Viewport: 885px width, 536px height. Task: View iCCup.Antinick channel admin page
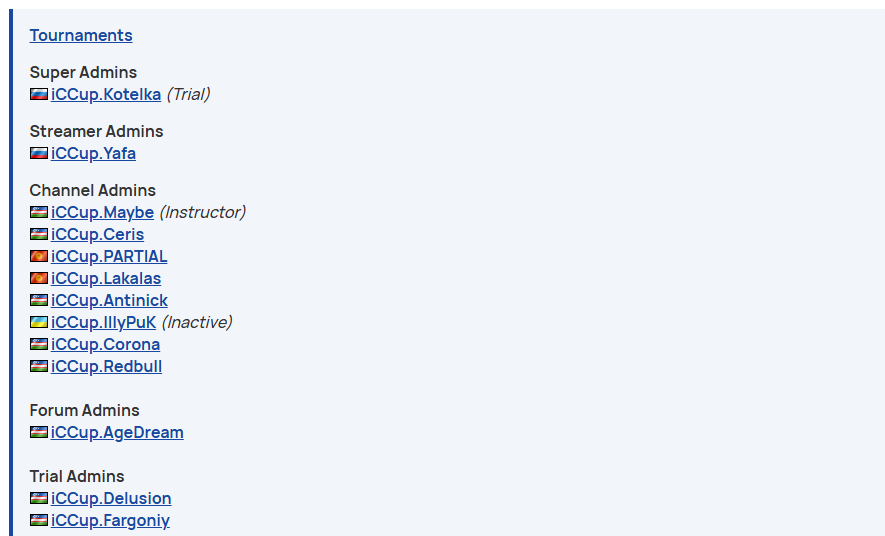[109, 300]
